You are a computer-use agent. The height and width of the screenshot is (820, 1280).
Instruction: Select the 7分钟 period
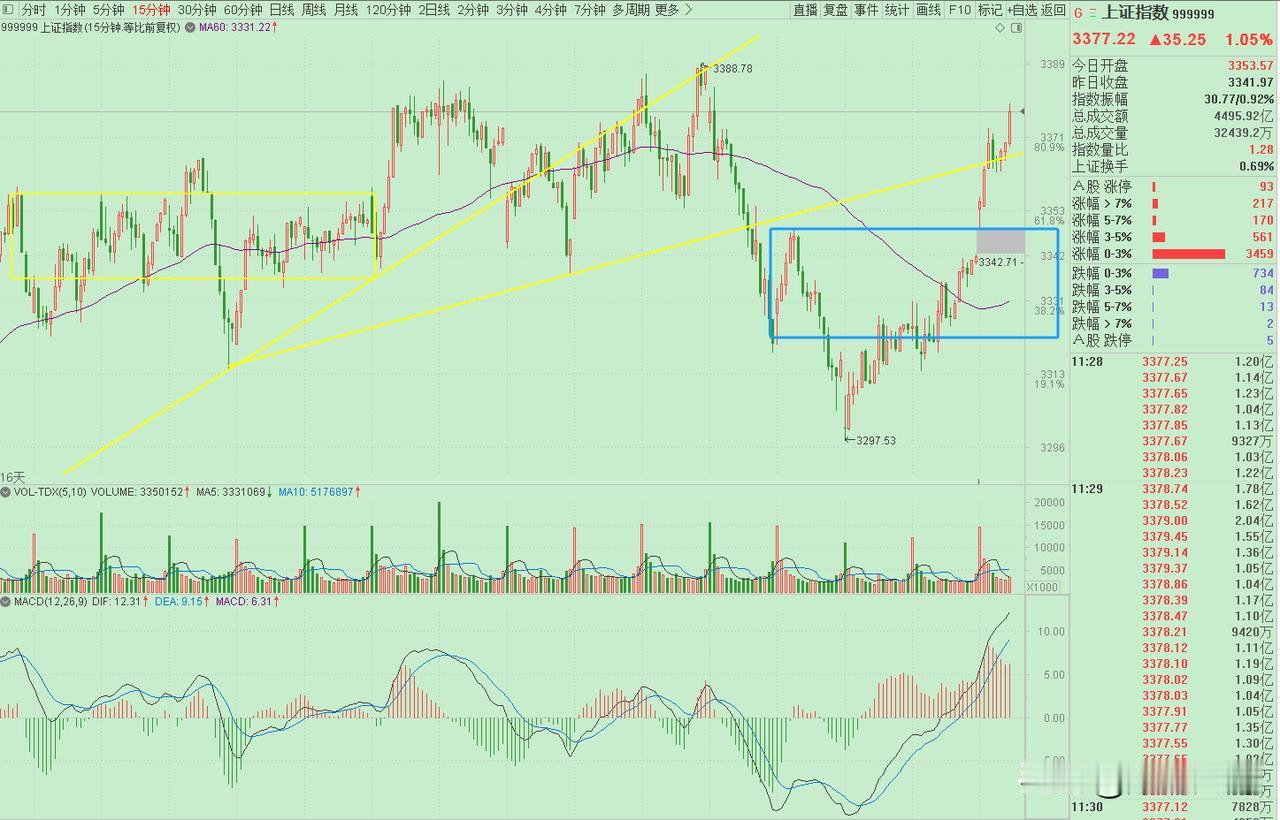[589, 10]
